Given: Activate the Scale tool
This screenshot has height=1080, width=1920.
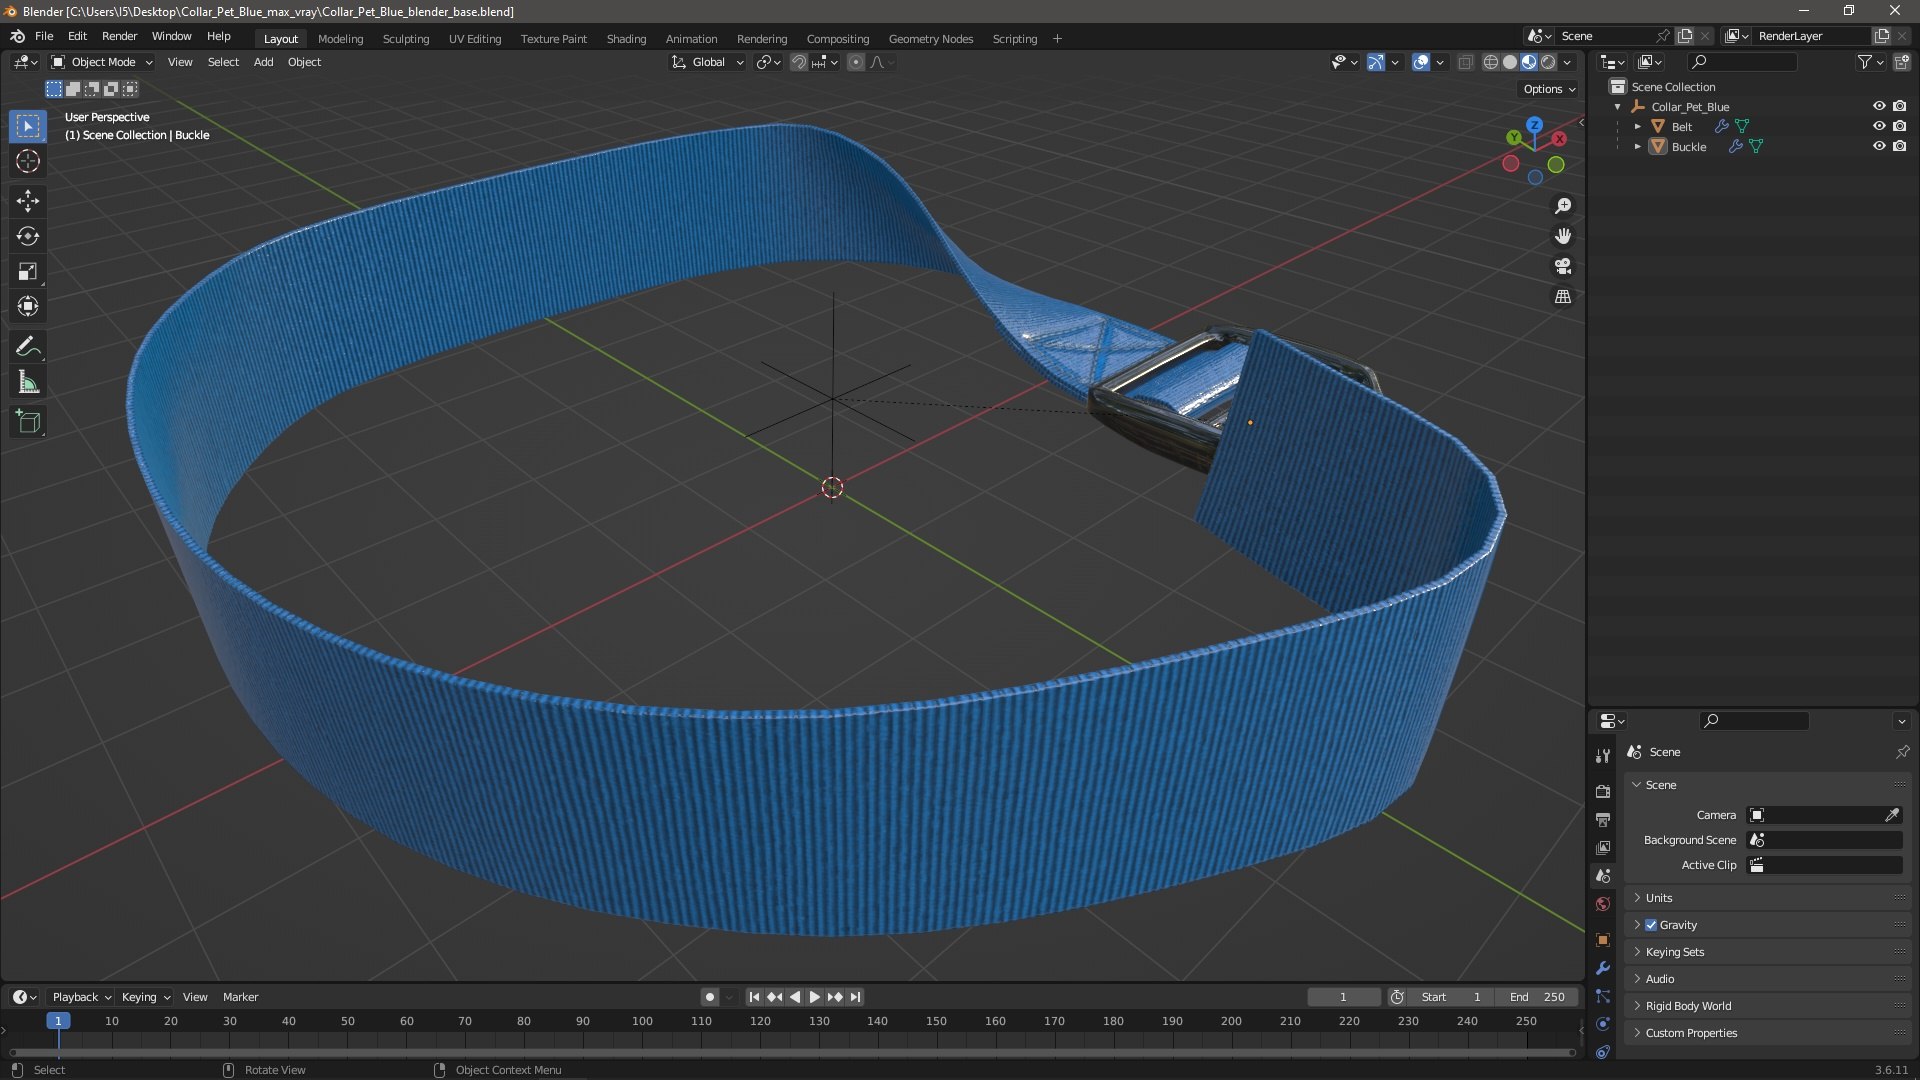Looking at the screenshot, I should (x=28, y=271).
